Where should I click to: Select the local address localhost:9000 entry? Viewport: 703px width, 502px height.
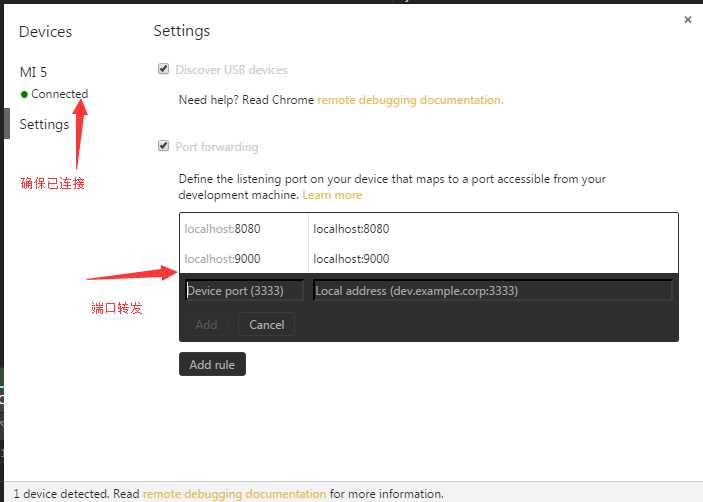351,259
